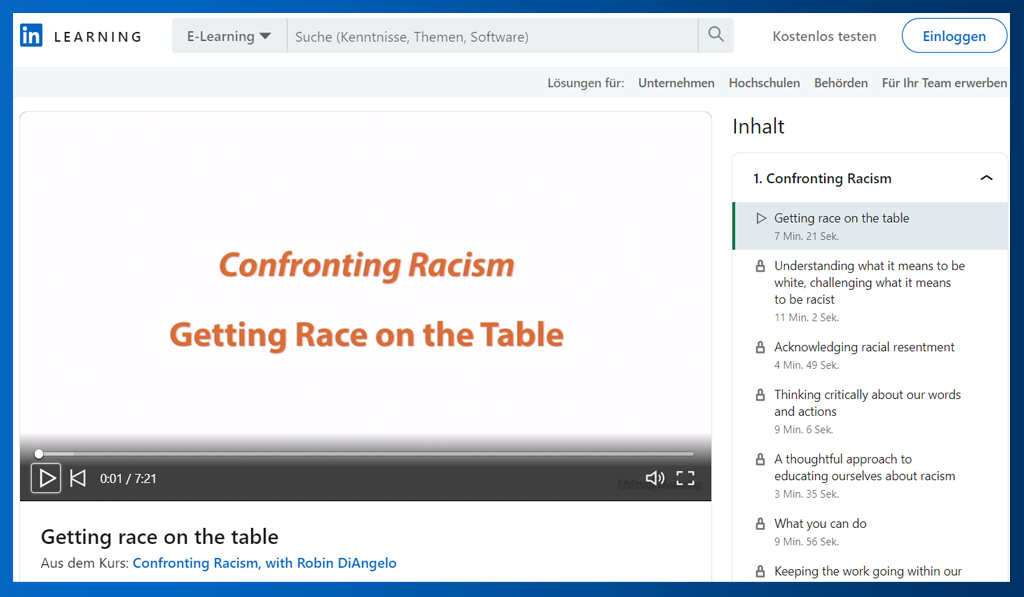Click the 9 Min. 56 Sek. duration text
The image size is (1024, 597).
click(807, 541)
